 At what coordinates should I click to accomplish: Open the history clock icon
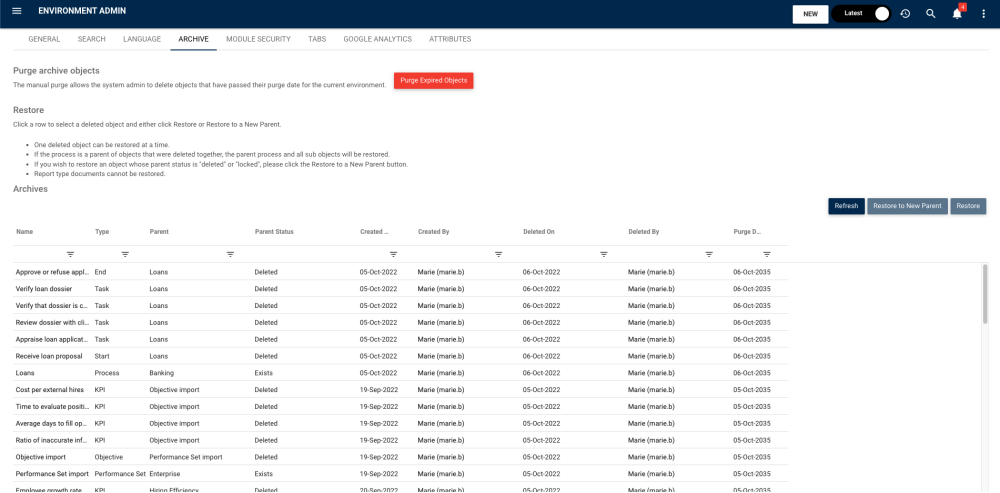coord(905,13)
